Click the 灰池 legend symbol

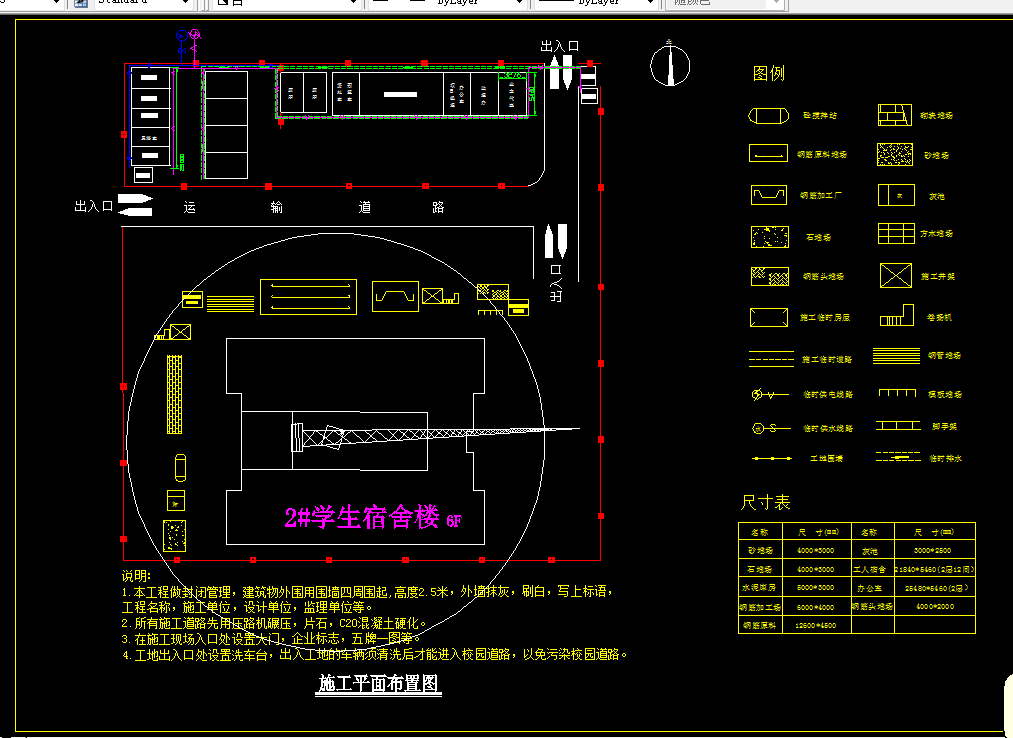click(895, 195)
